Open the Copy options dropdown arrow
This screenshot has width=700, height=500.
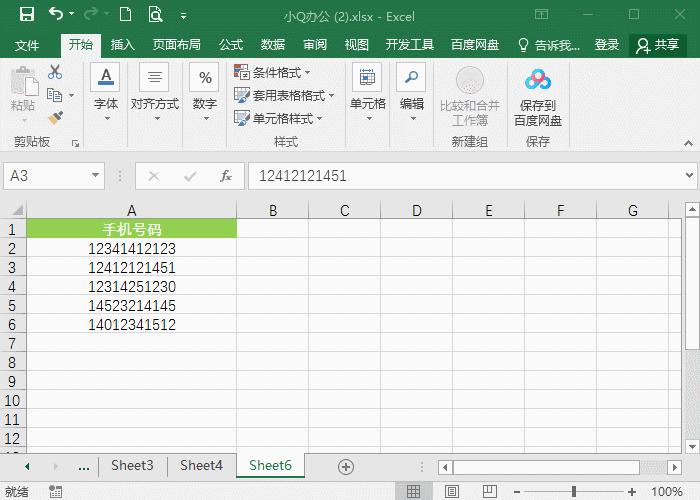(71, 95)
